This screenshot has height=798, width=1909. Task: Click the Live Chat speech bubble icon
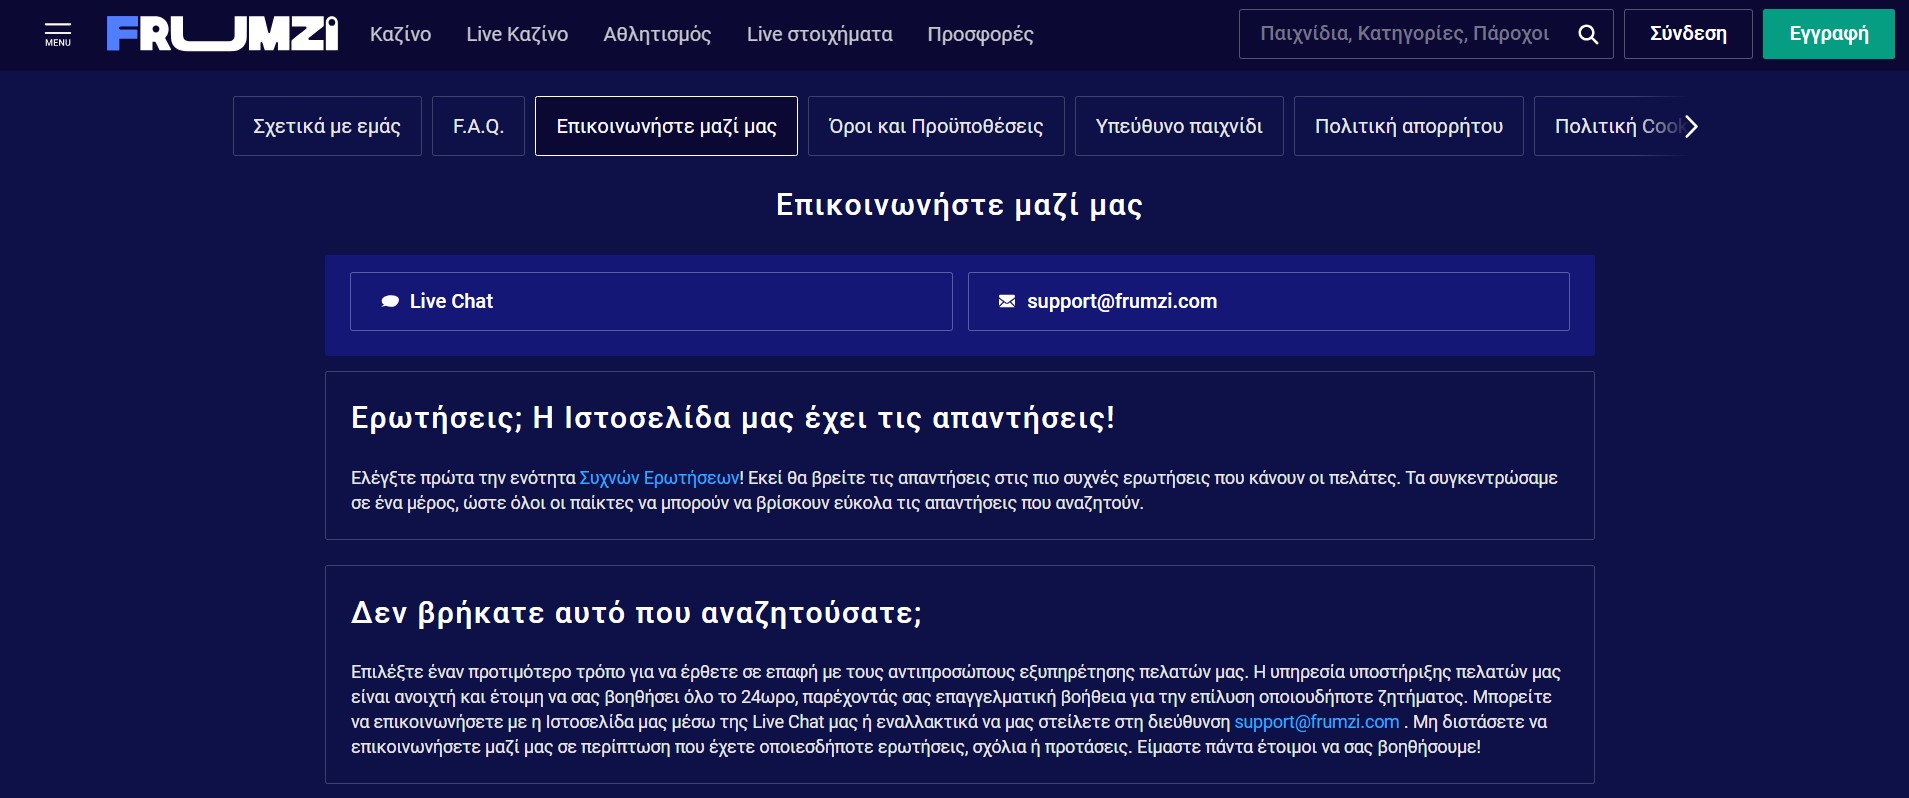[x=390, y=301]
